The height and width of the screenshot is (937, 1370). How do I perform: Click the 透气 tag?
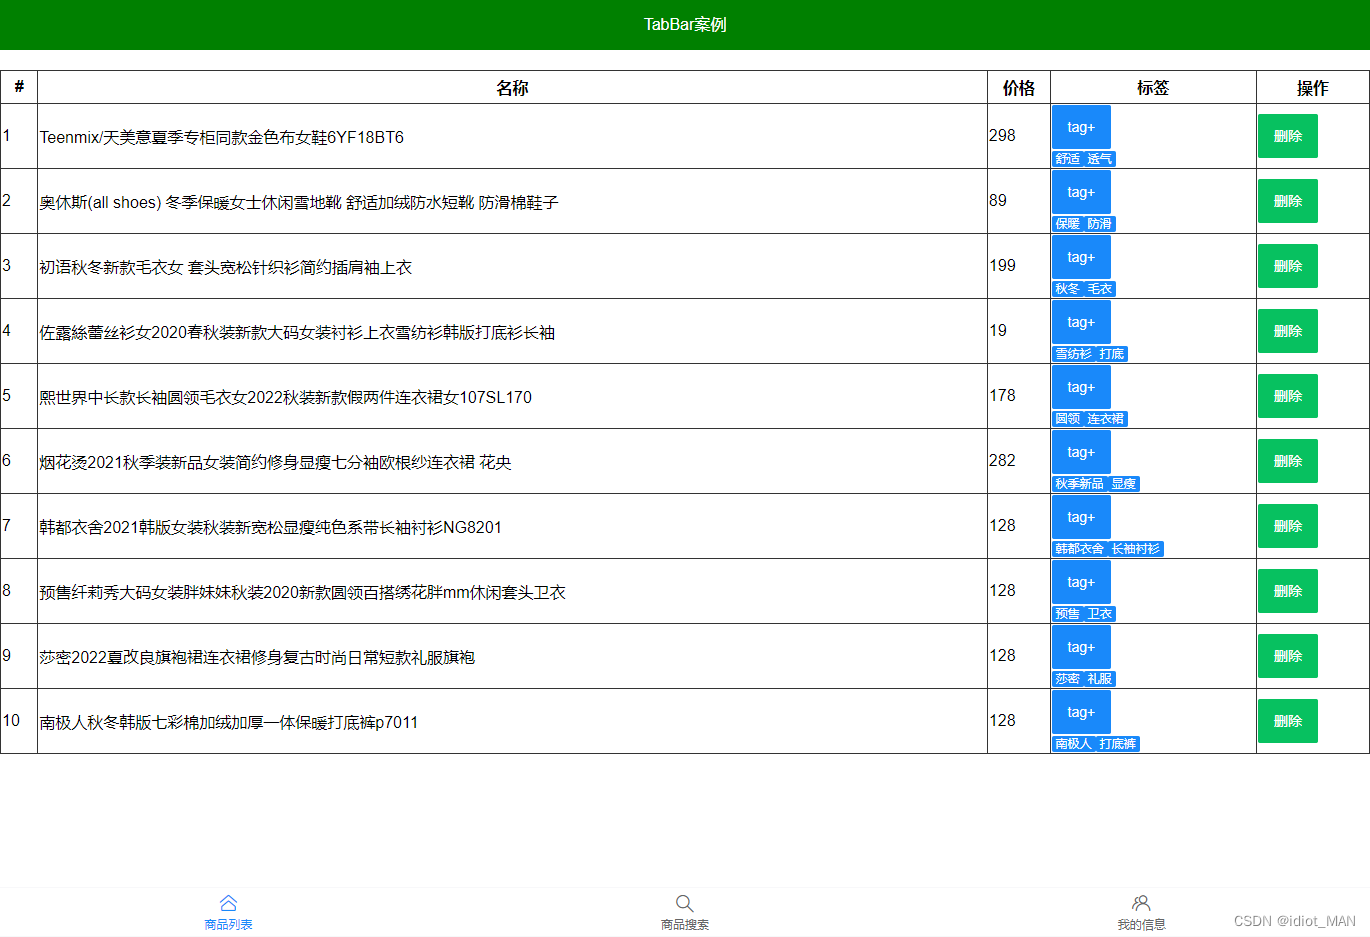1100,159
